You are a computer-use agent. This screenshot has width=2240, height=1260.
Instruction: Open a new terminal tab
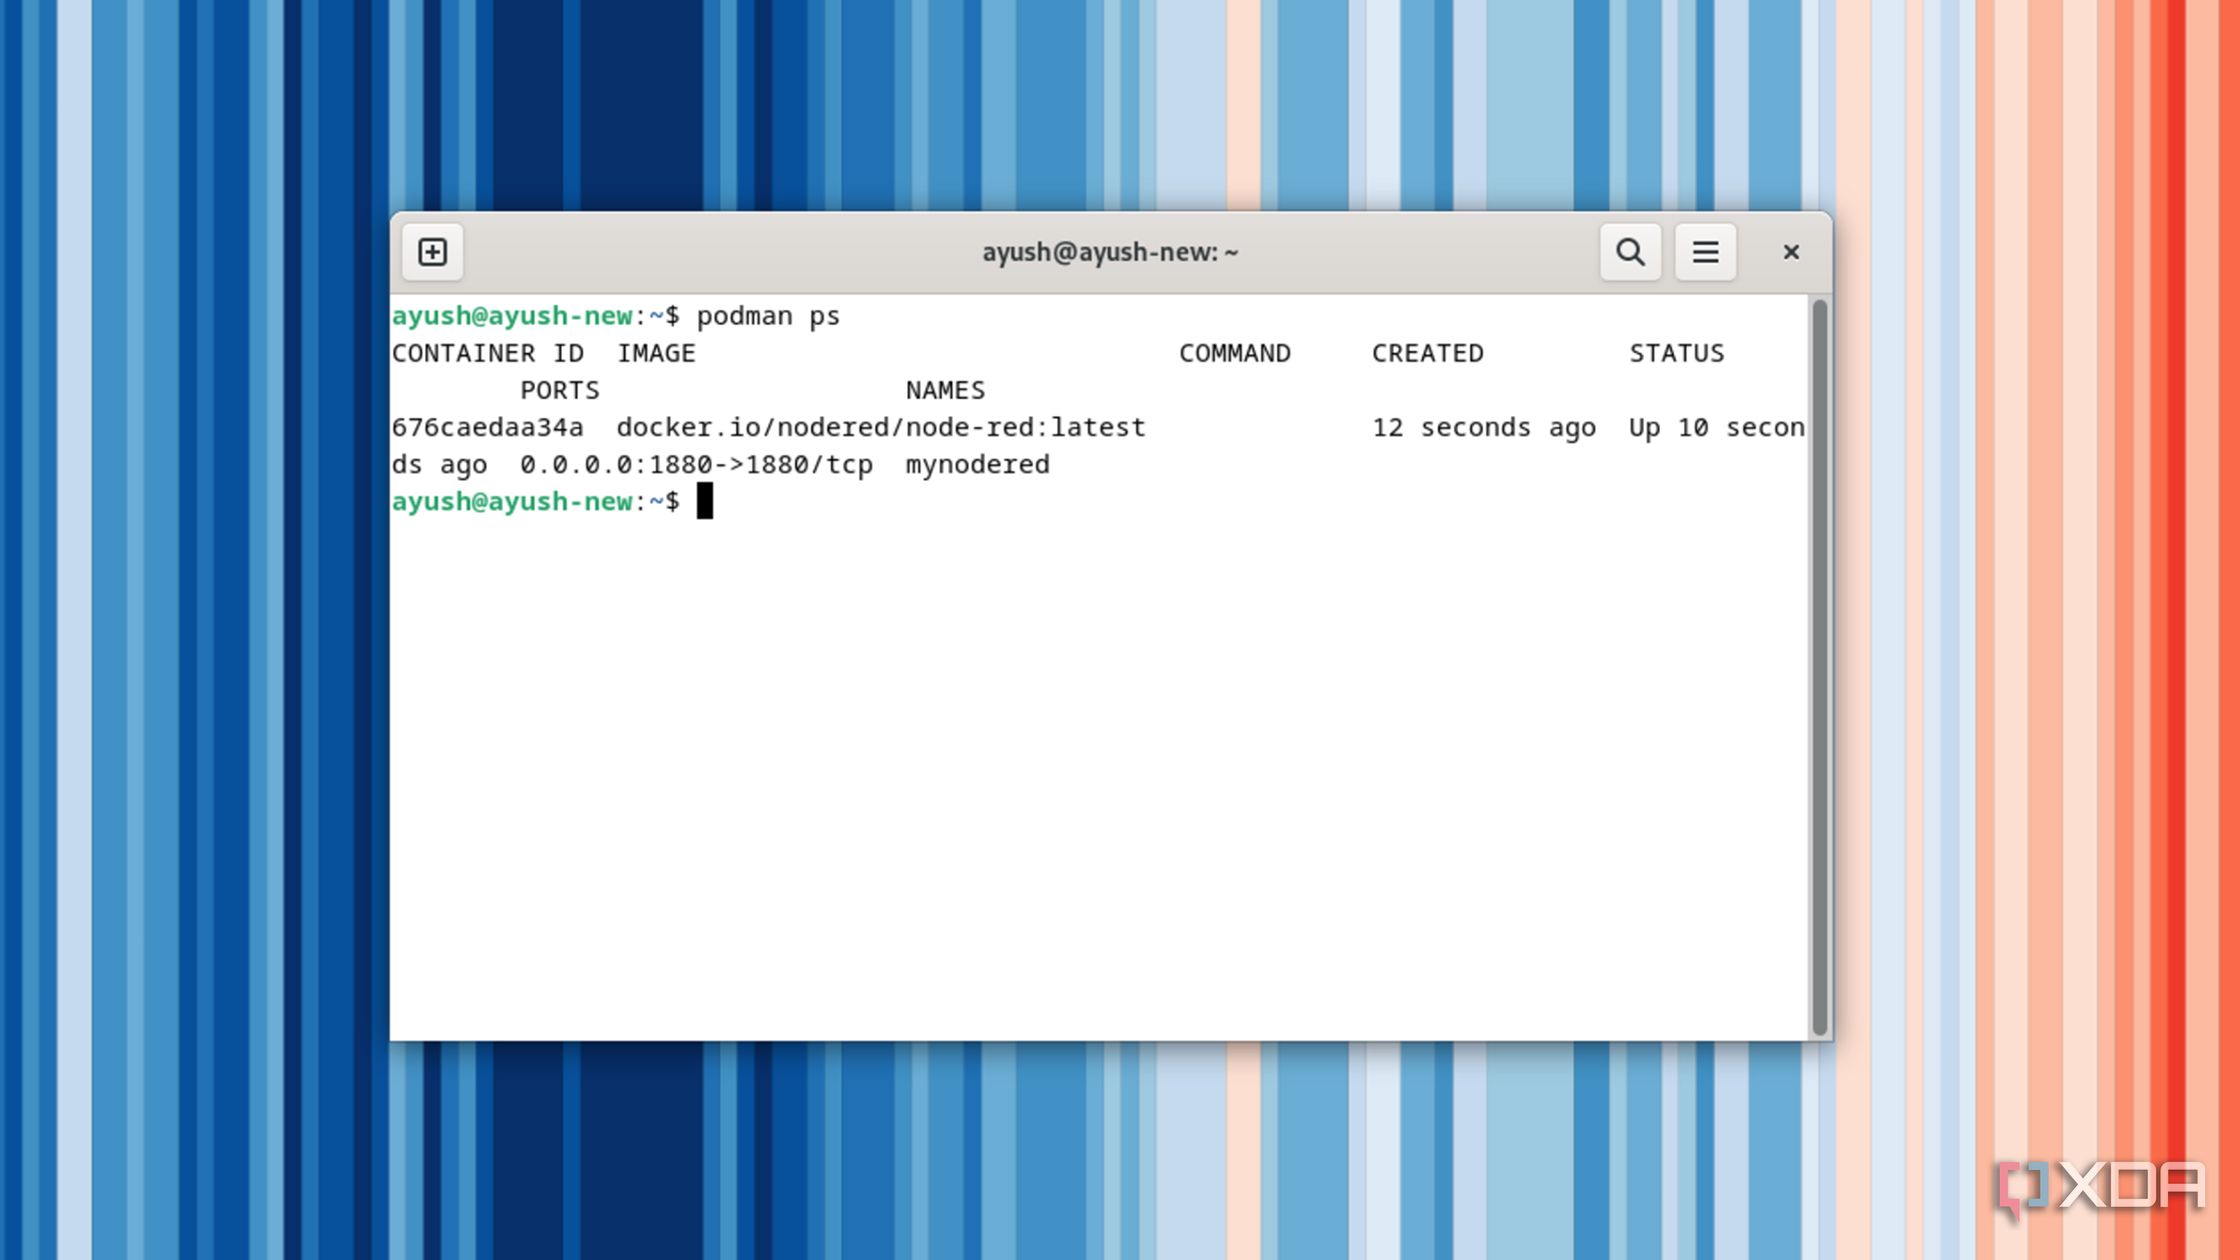(432, 252)
